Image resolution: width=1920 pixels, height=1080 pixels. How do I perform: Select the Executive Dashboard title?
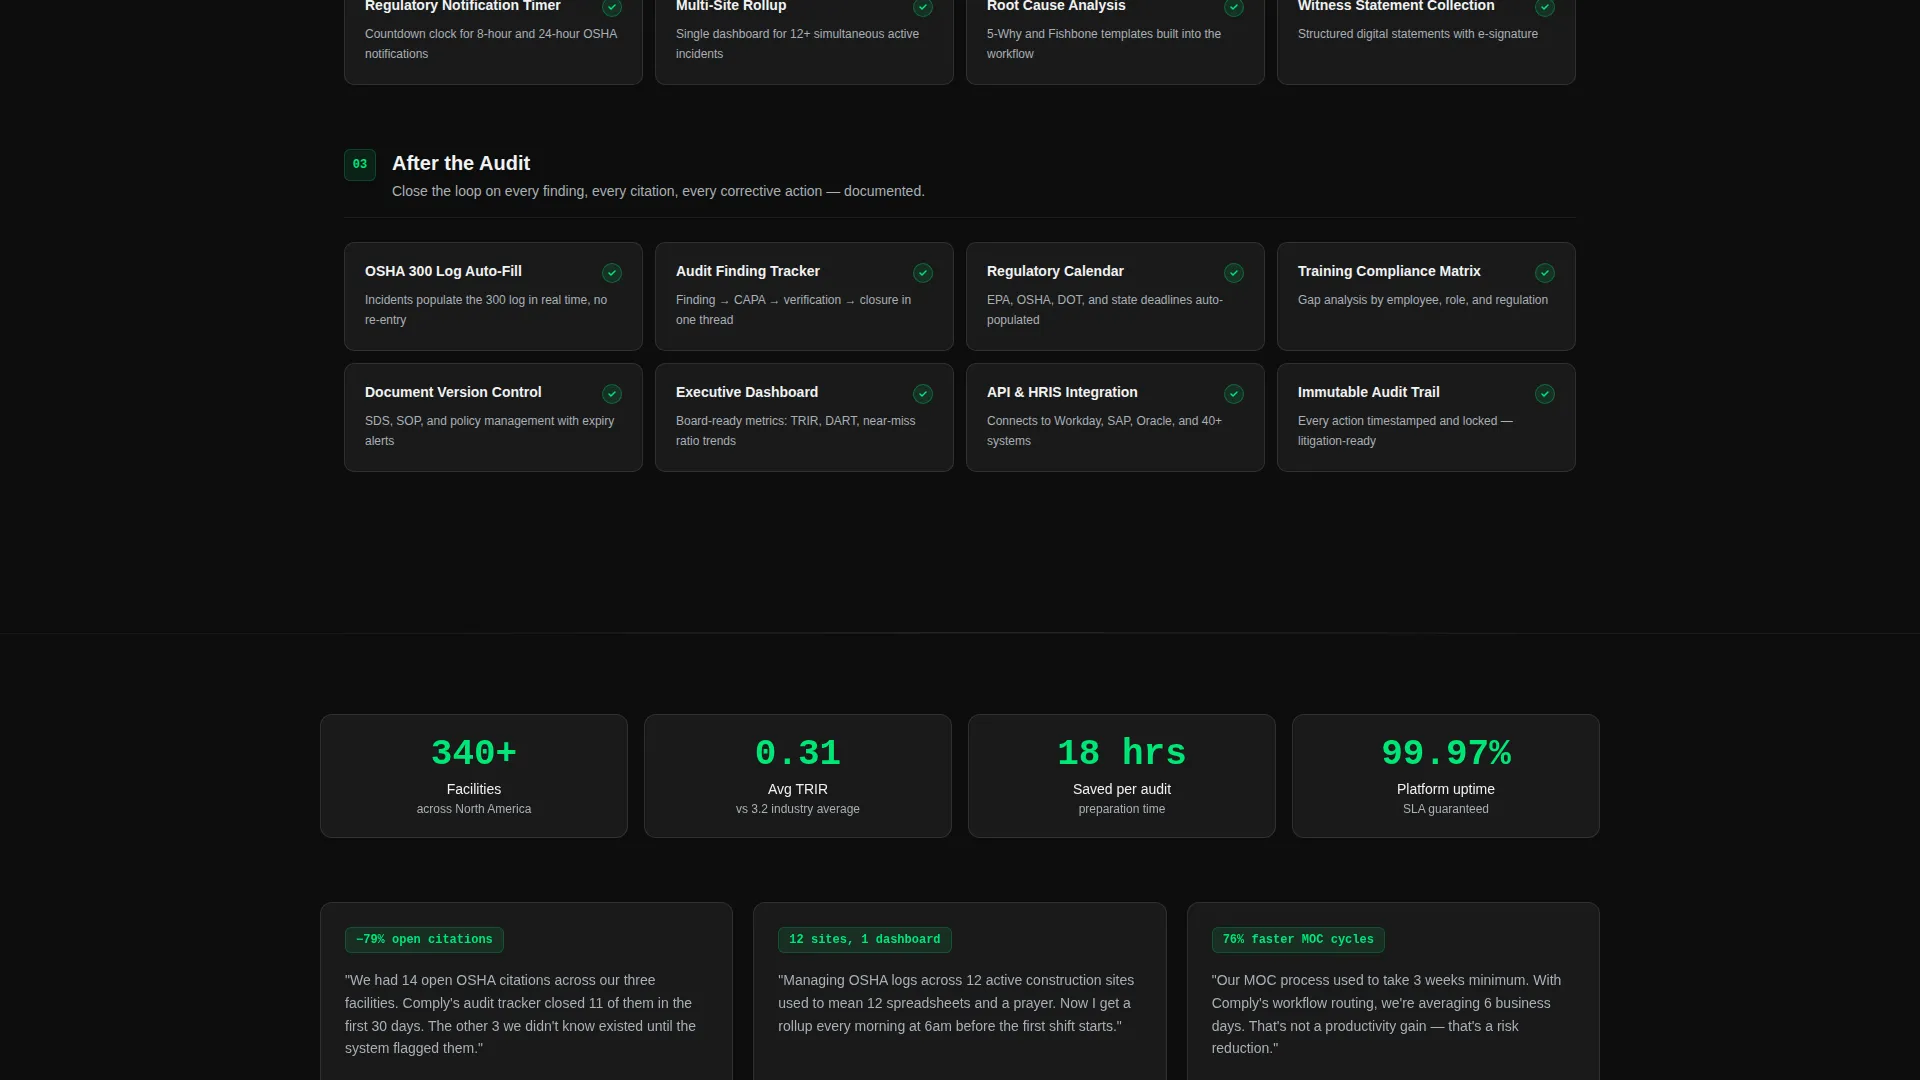click(747, 392)
